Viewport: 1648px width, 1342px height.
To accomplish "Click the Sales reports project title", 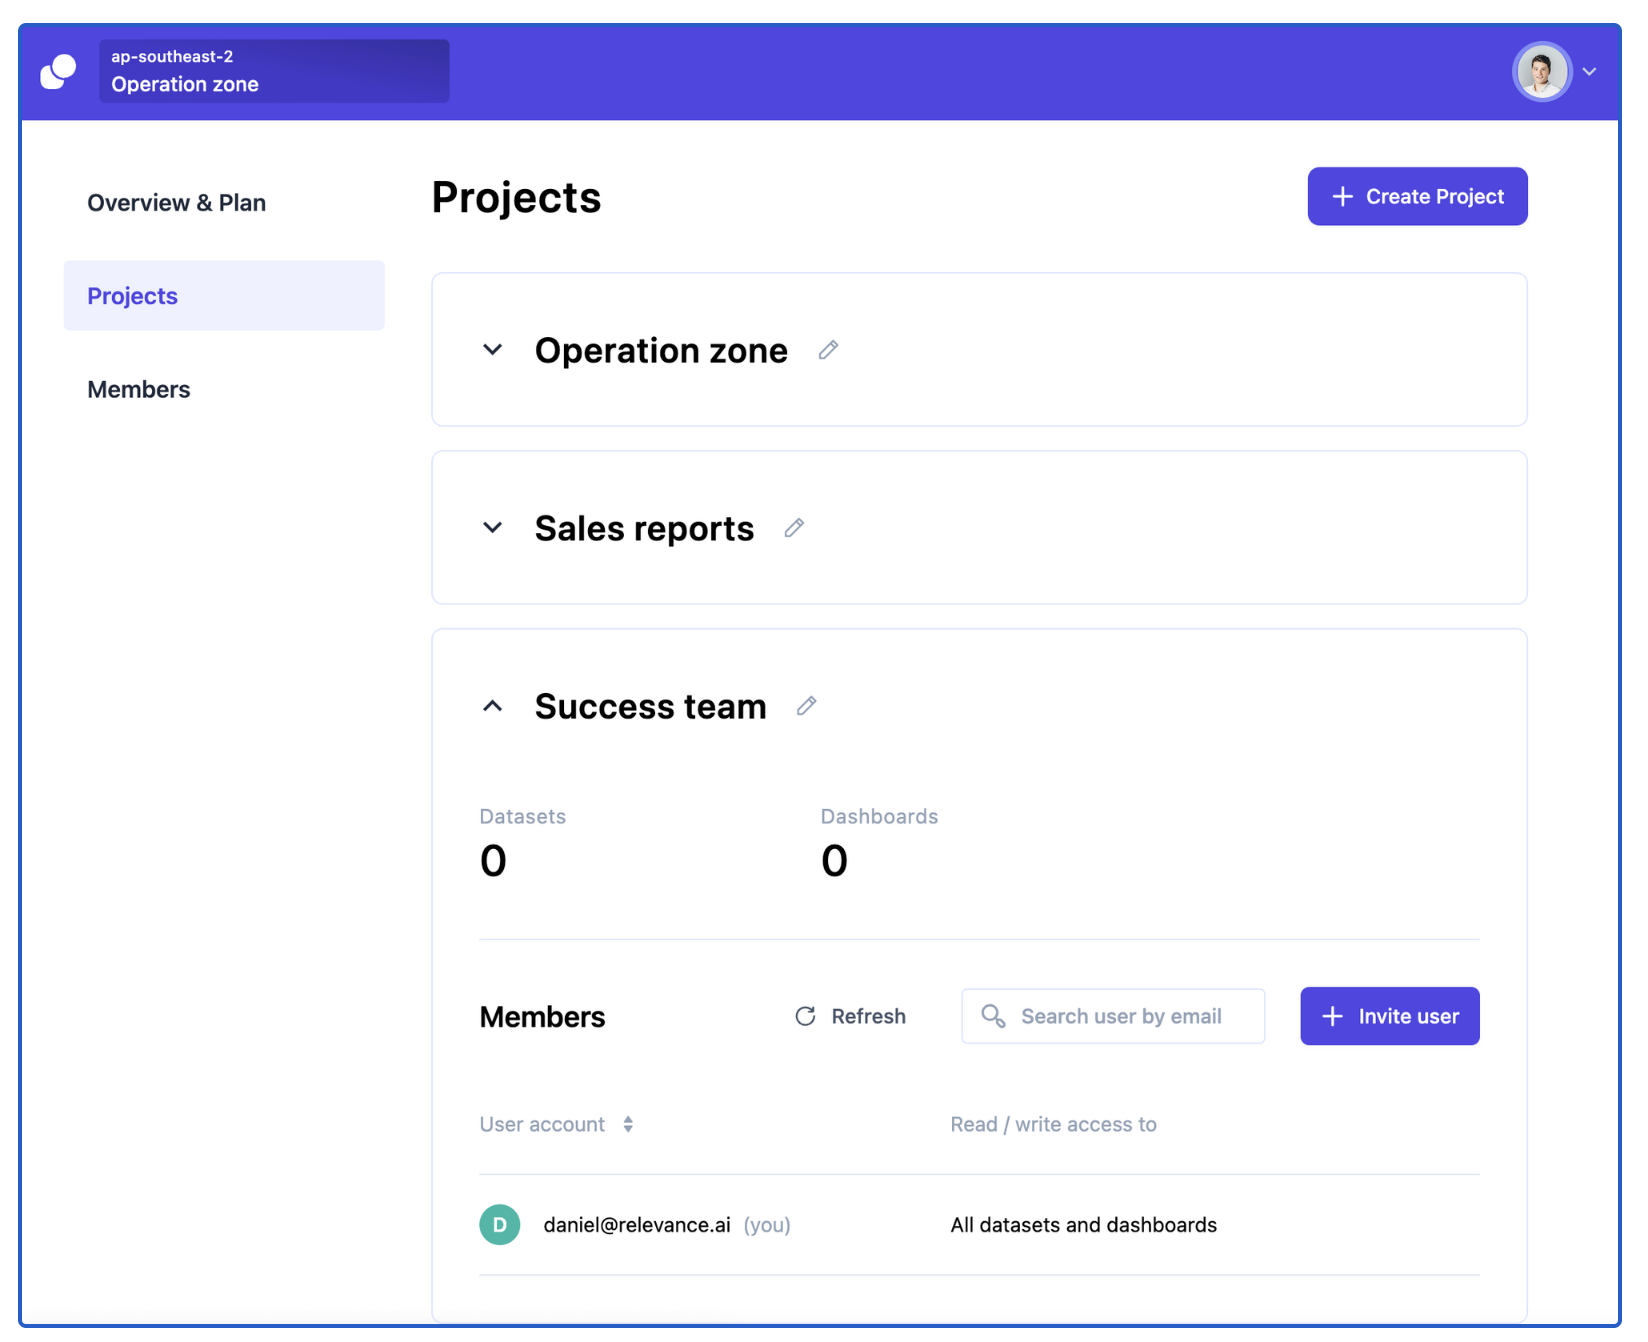I will tap(644, 528).
